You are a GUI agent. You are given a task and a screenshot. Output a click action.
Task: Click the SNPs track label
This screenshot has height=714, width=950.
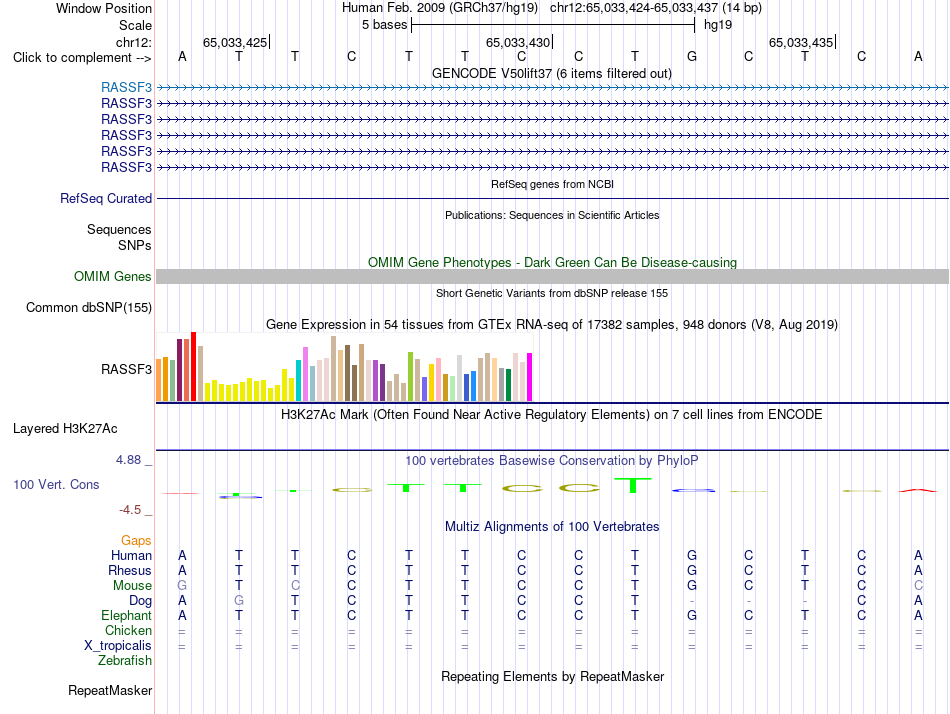tap(135, 245)
